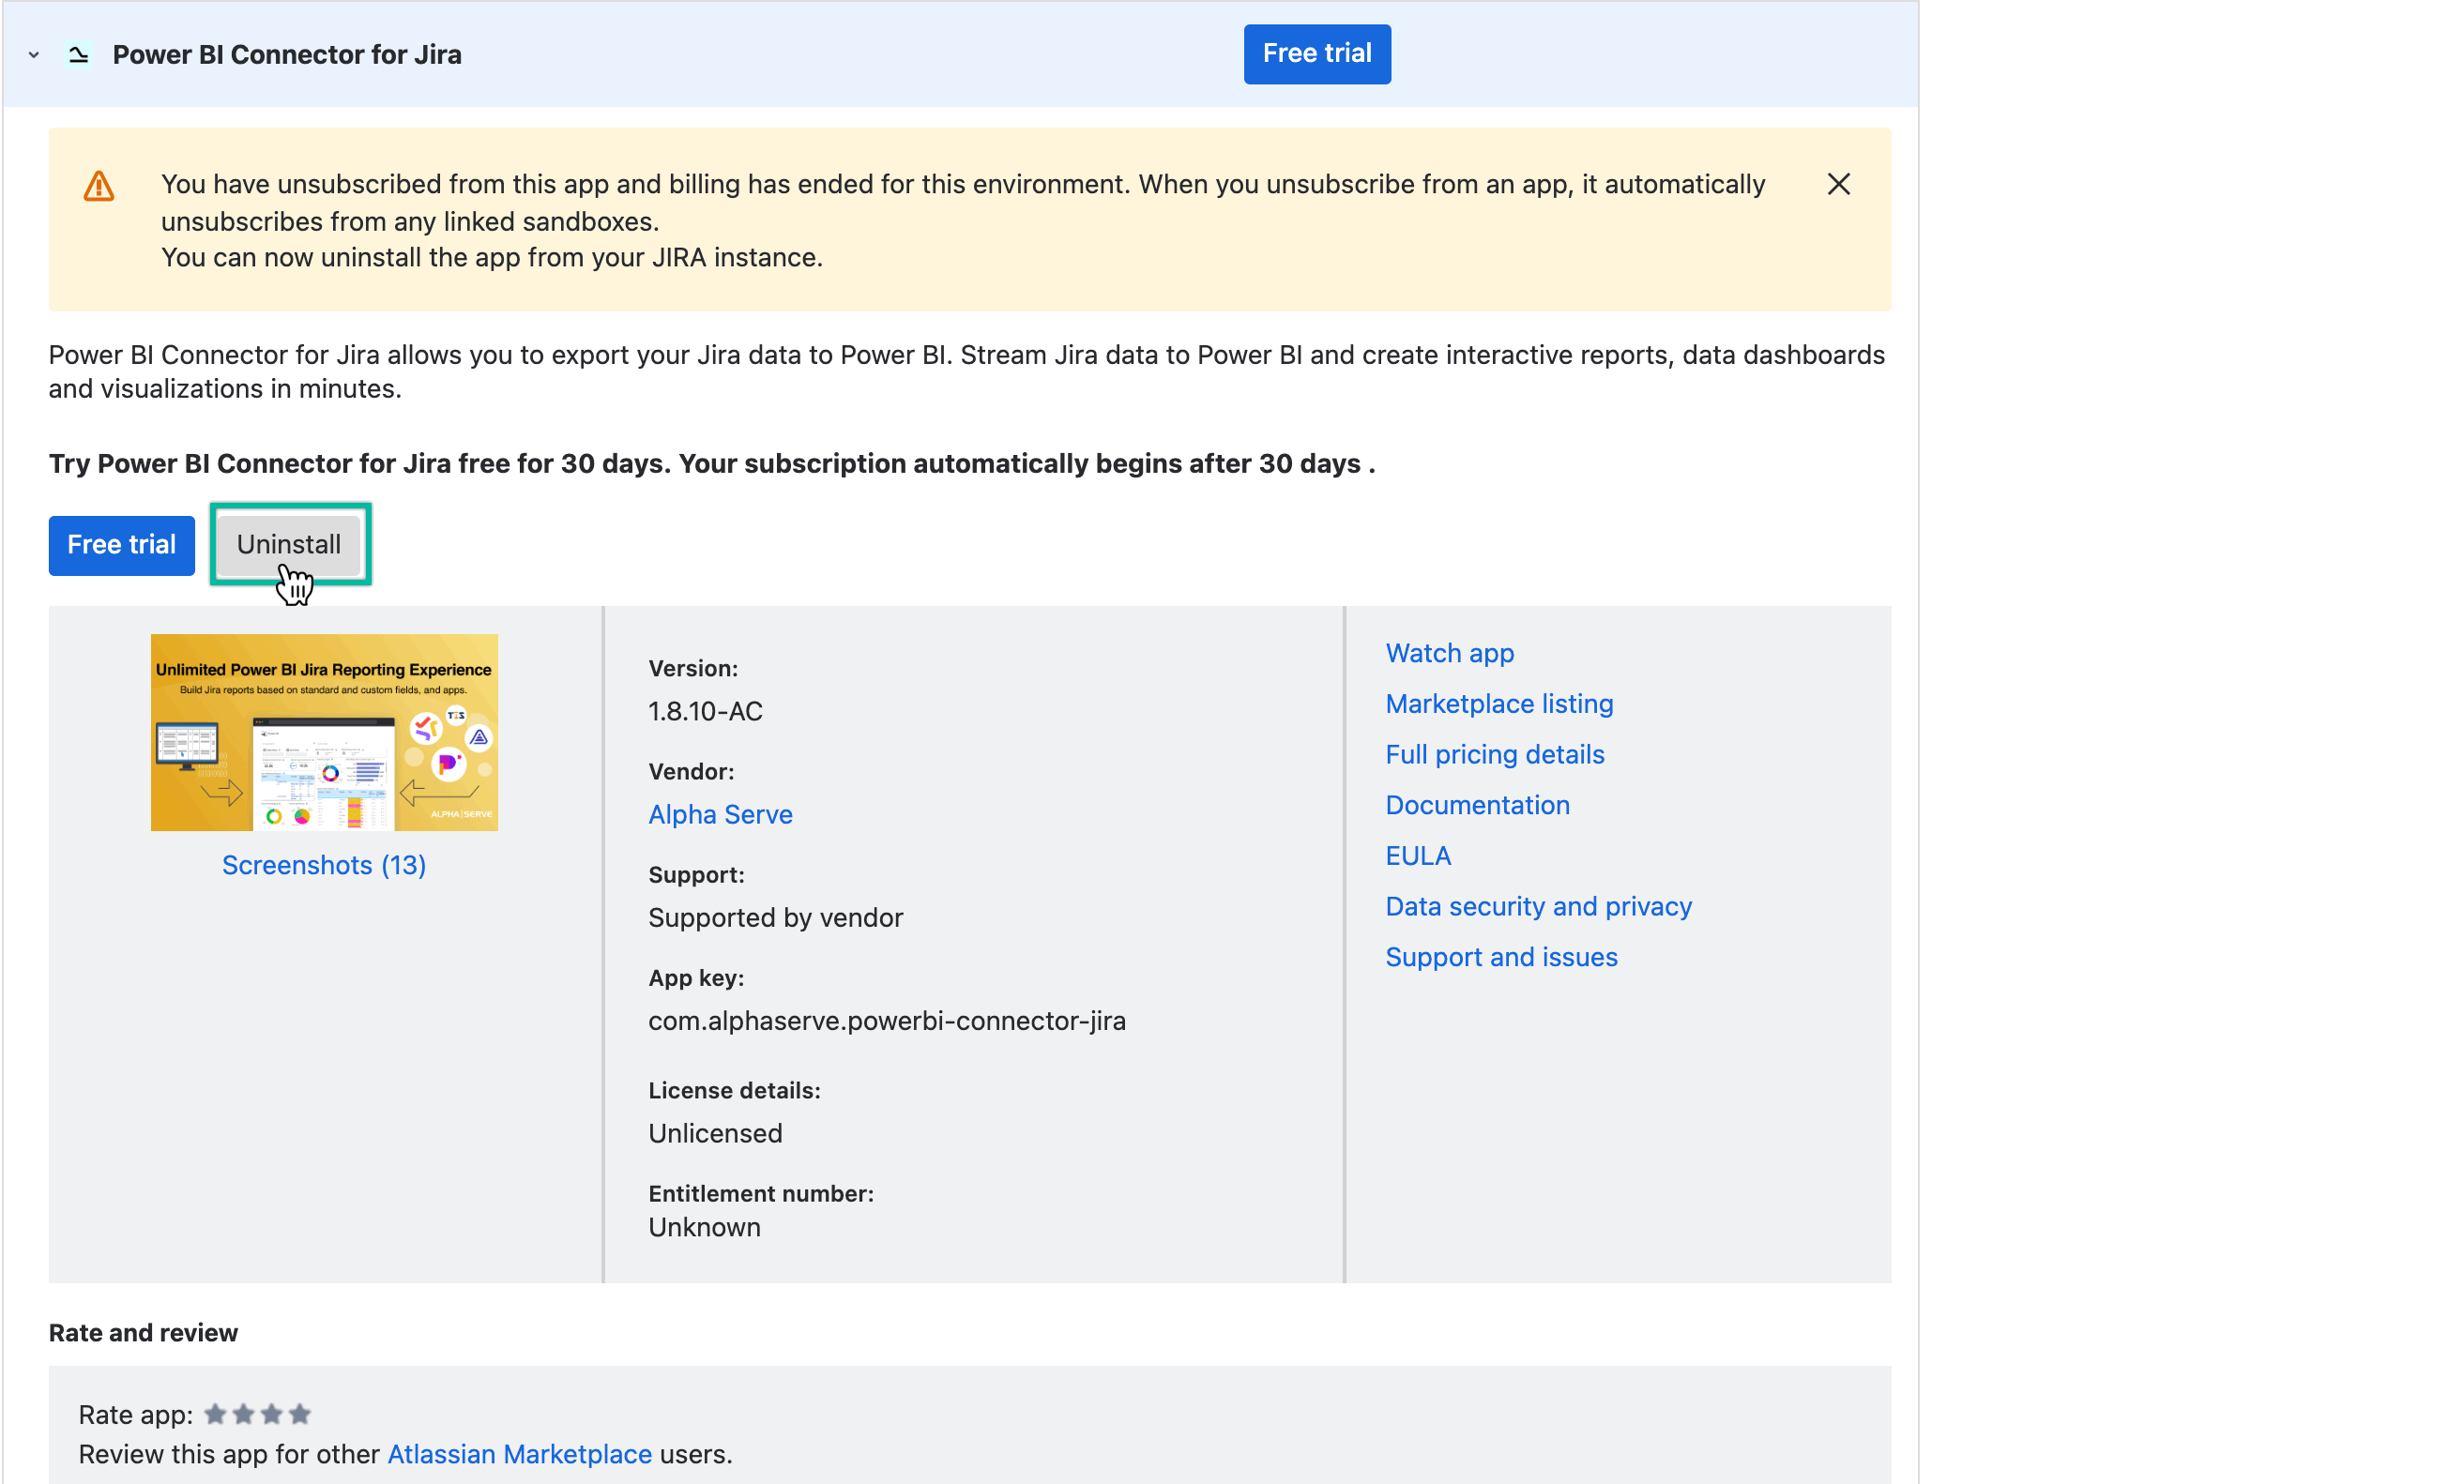Open the Watch app link
2464x1484 pixels.
pyautogui.click(x=1449, y=653)
